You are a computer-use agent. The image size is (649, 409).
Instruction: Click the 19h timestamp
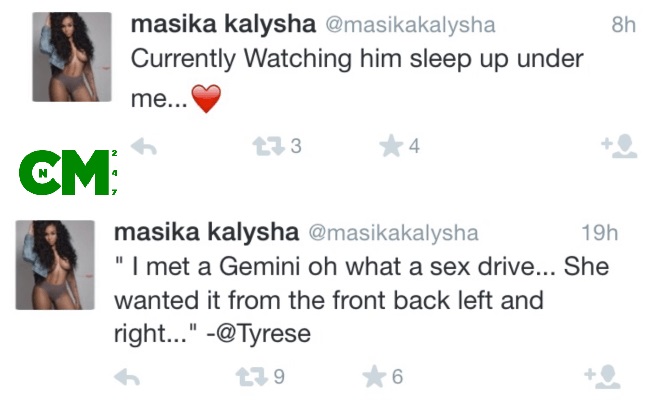598,234
